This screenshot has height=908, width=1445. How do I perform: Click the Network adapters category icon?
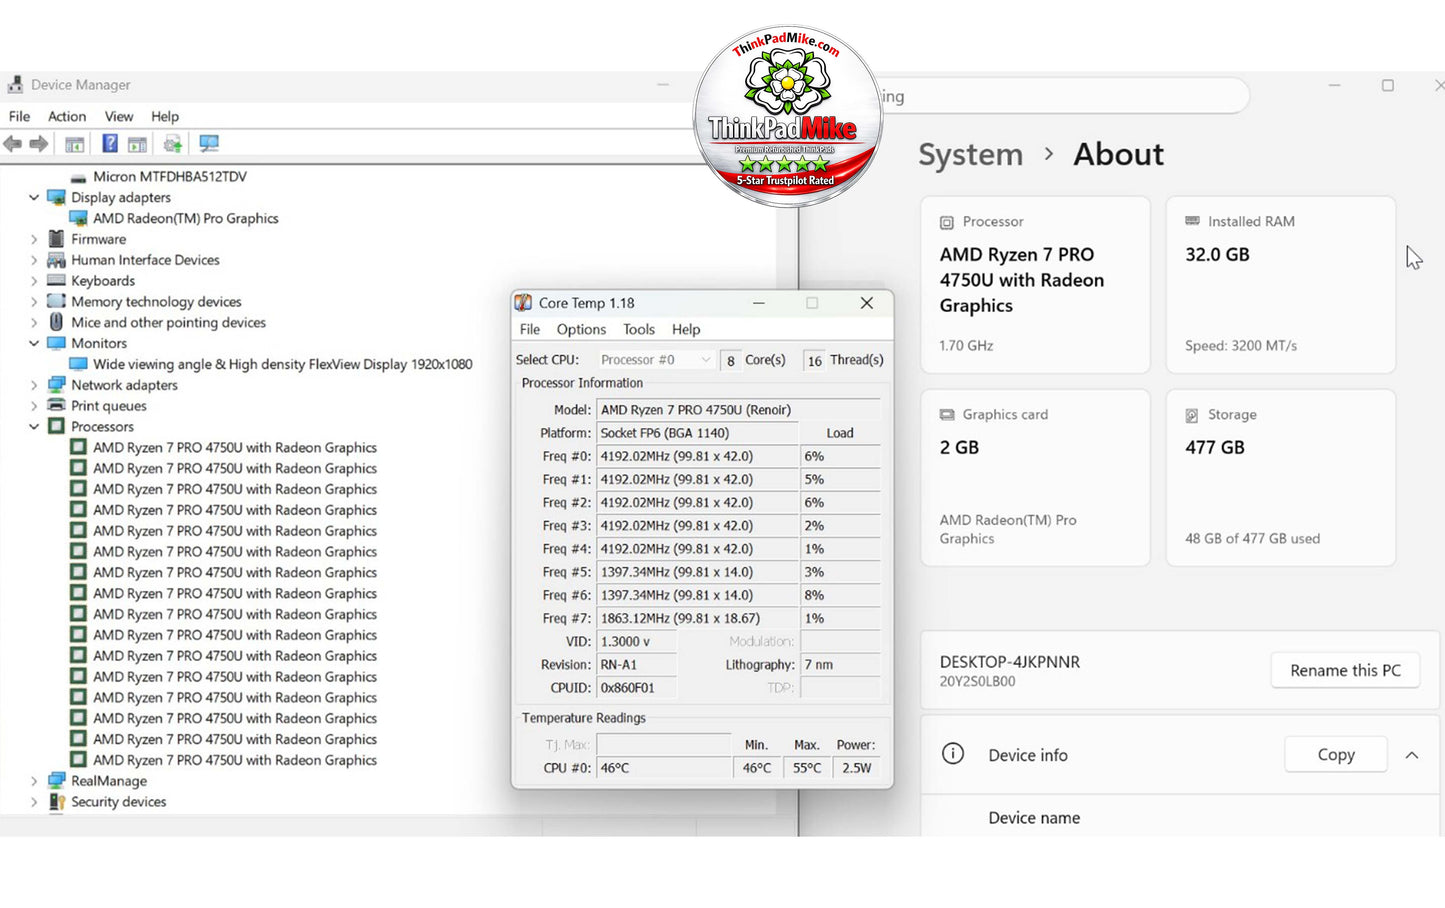[x=56, y=385]
